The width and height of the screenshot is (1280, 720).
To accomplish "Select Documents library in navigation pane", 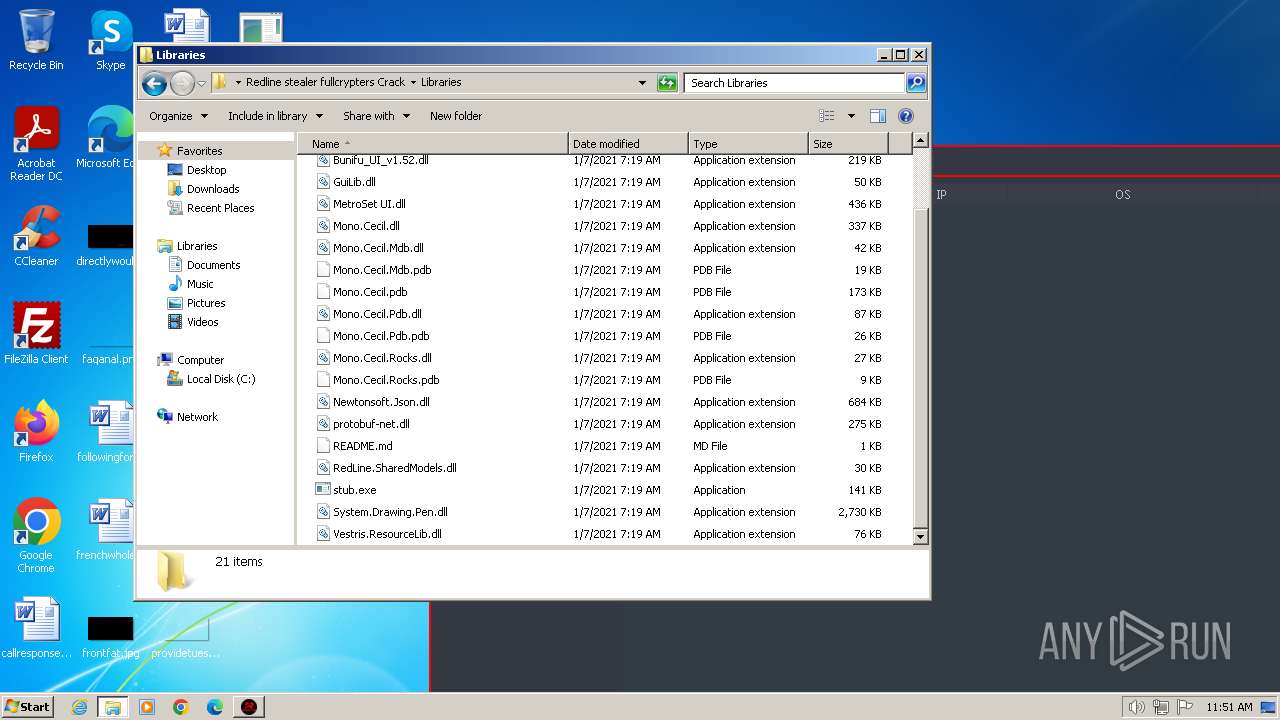I will (213, 265).
